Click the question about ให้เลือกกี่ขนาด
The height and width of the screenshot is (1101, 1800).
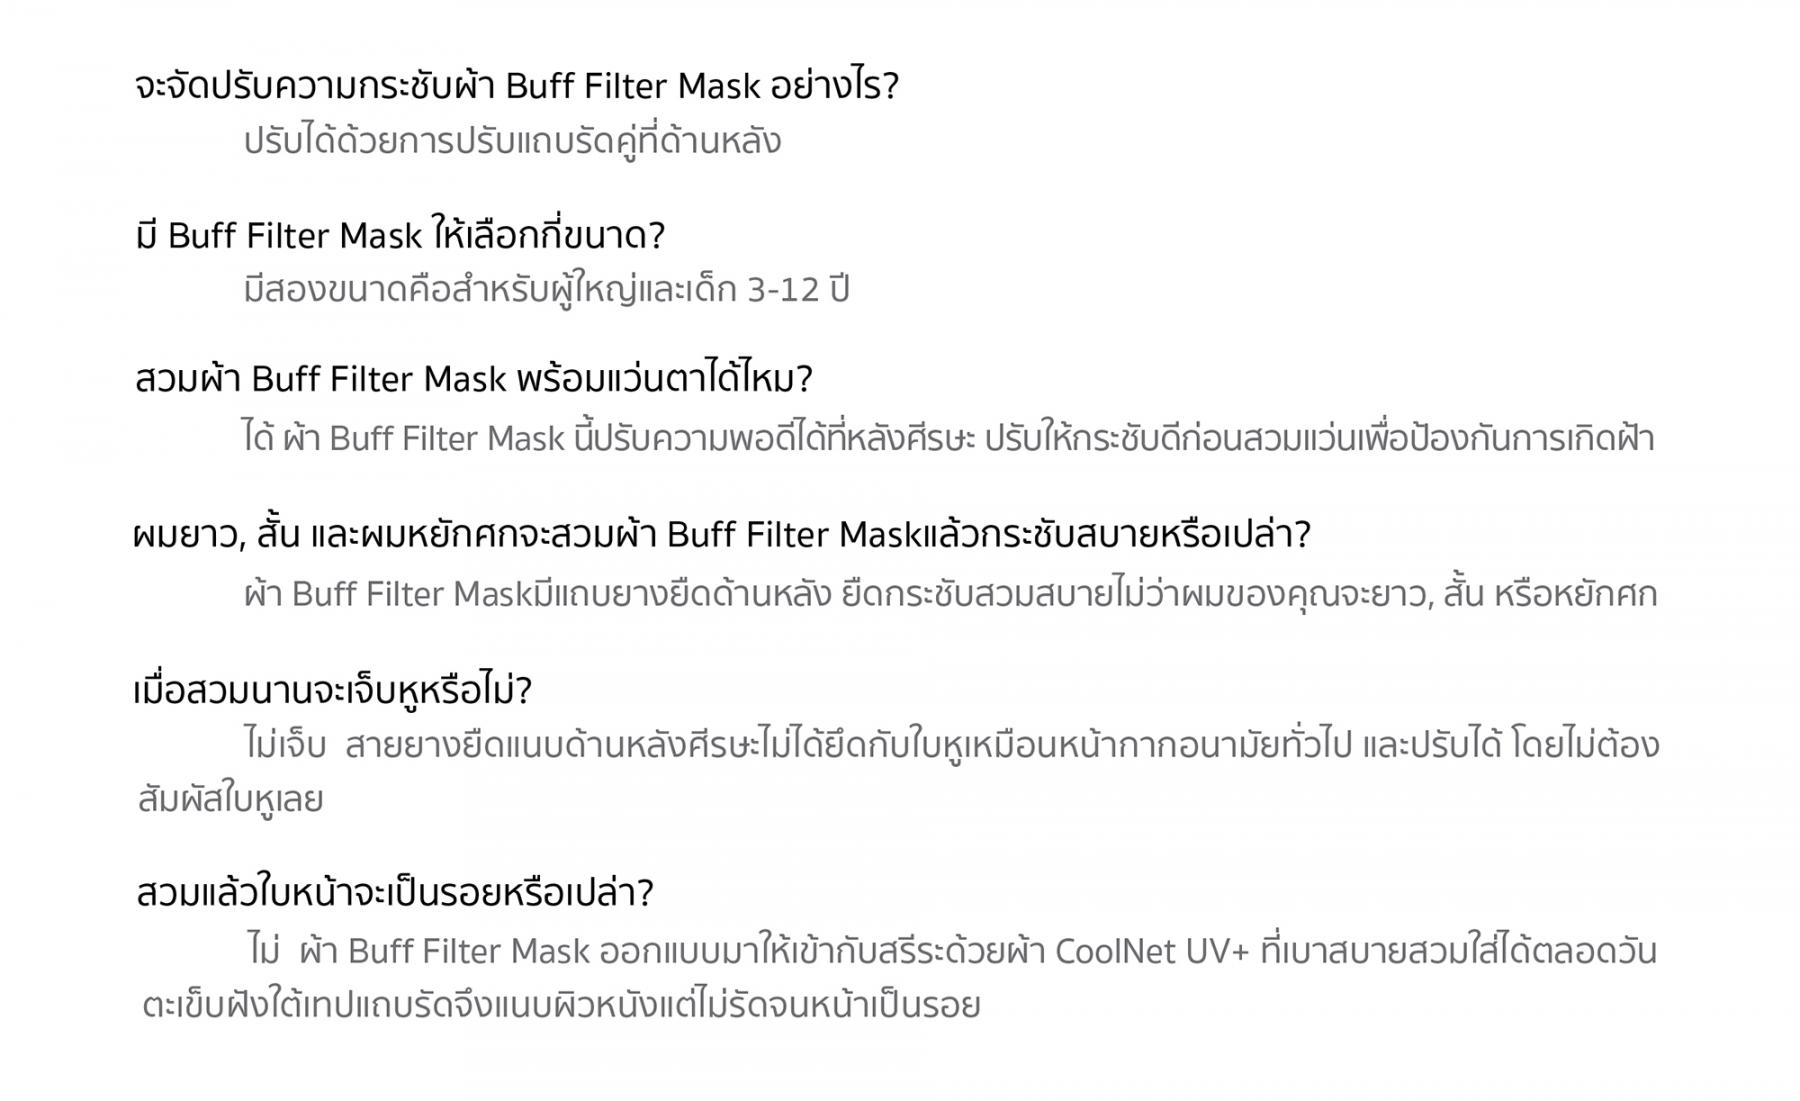(x=400, y=236)
